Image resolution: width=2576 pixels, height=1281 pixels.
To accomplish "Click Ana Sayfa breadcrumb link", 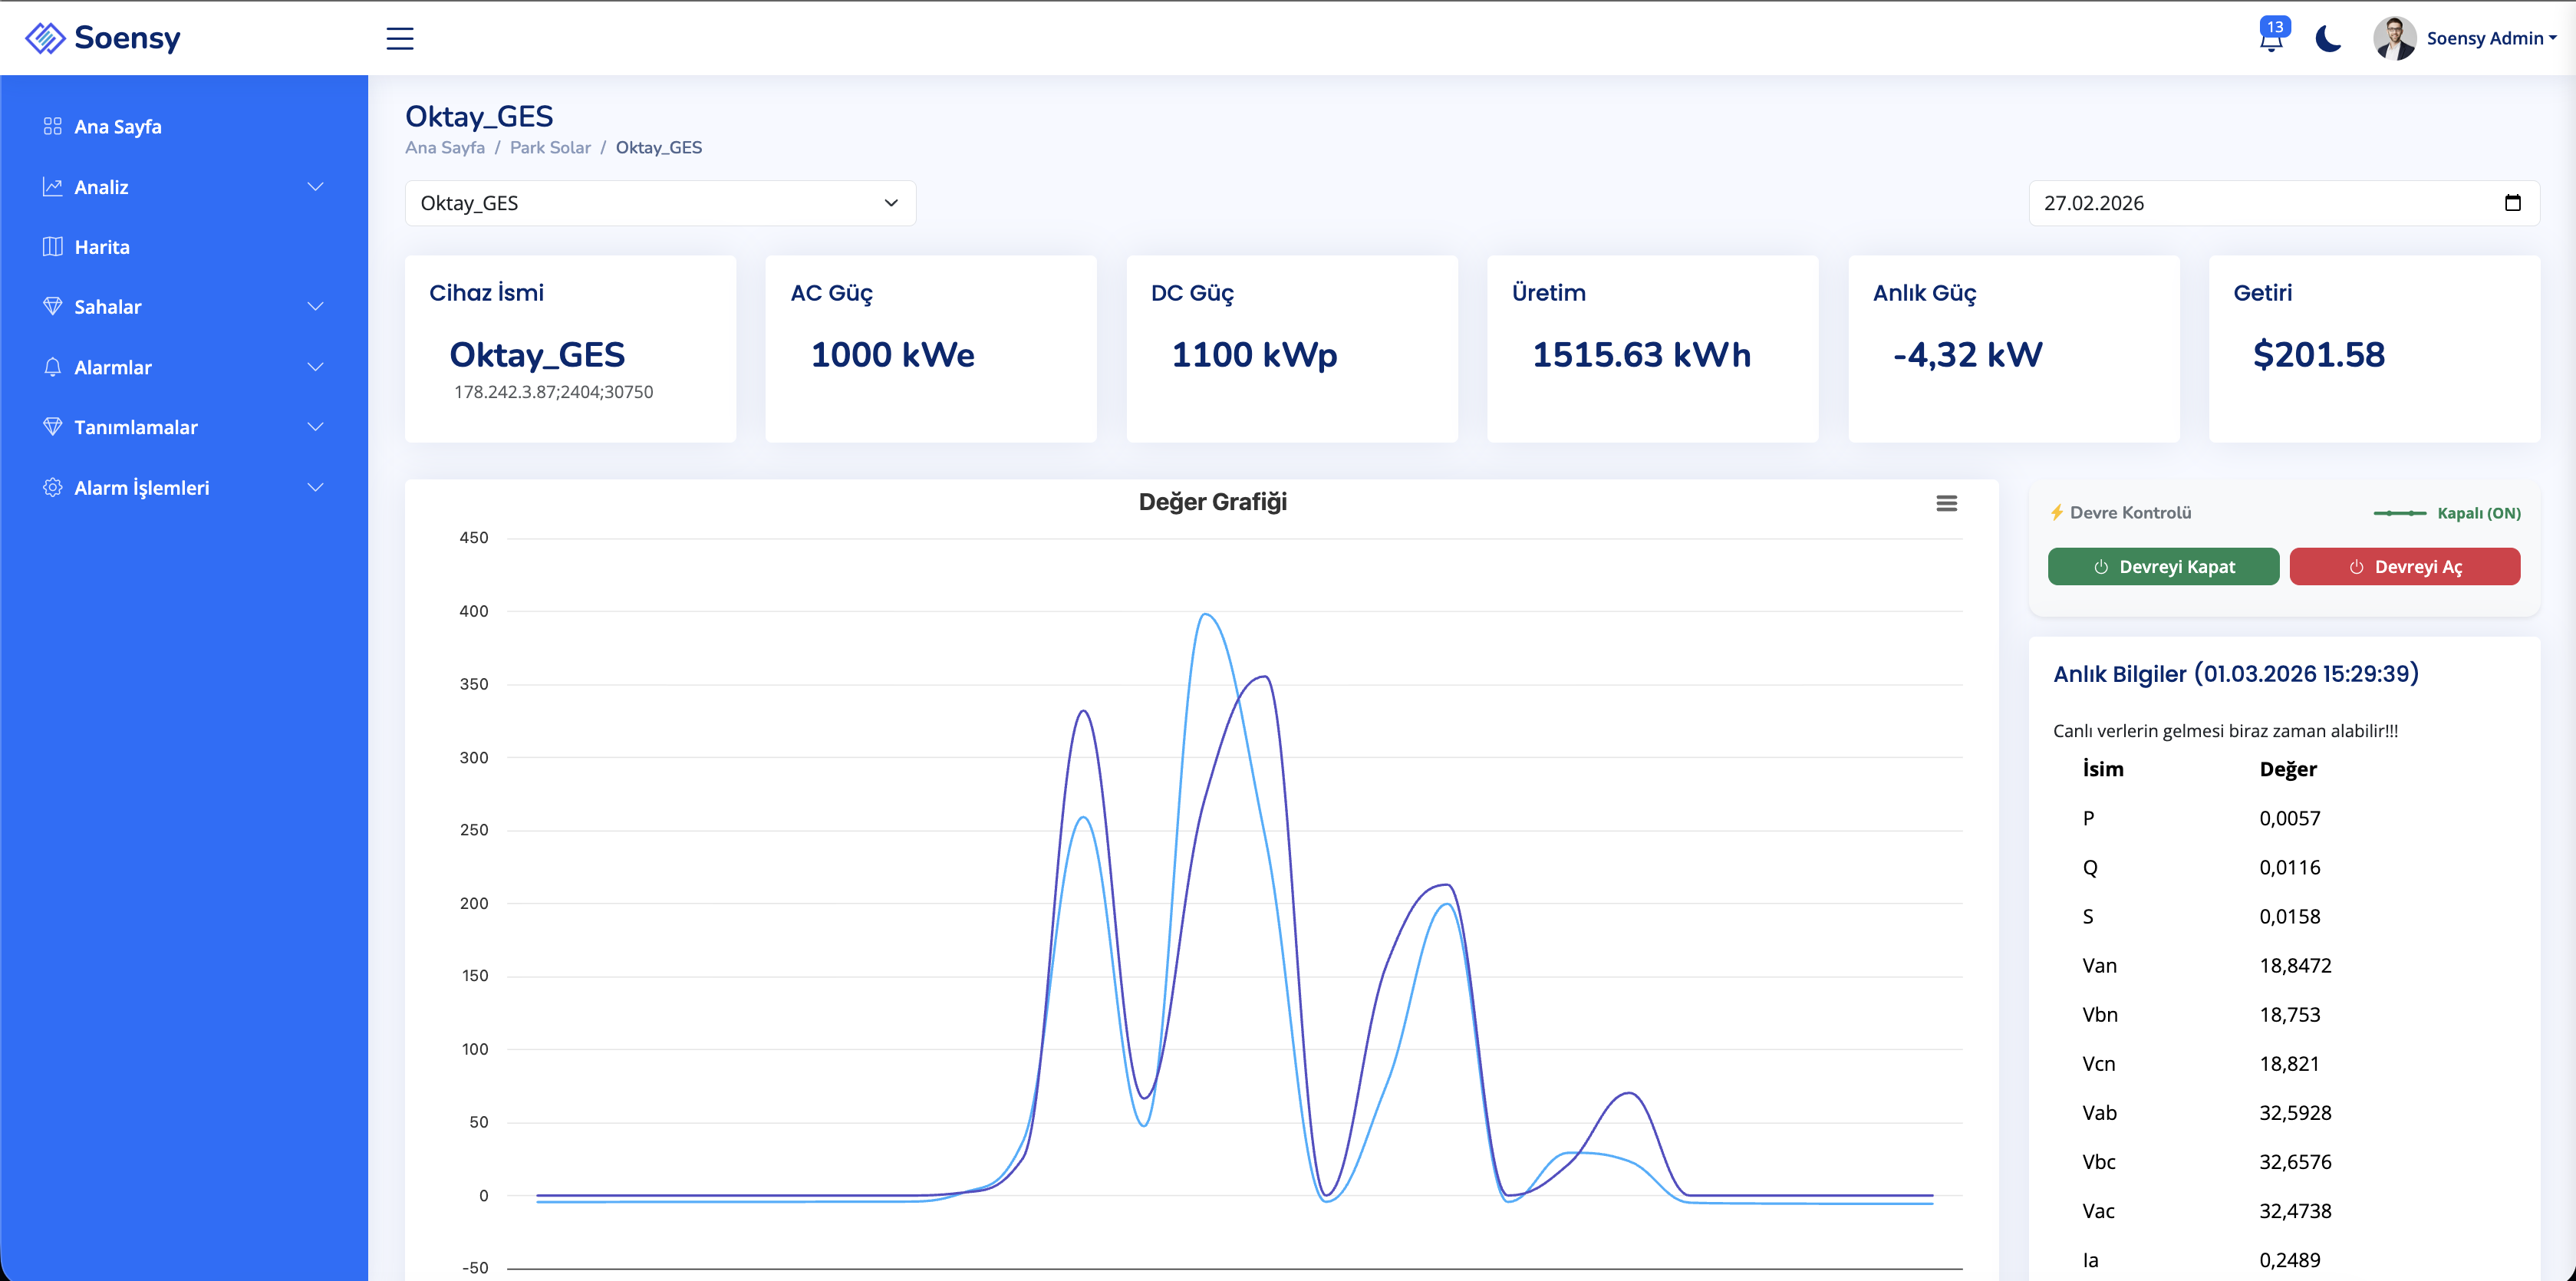I will pos(445,148).
